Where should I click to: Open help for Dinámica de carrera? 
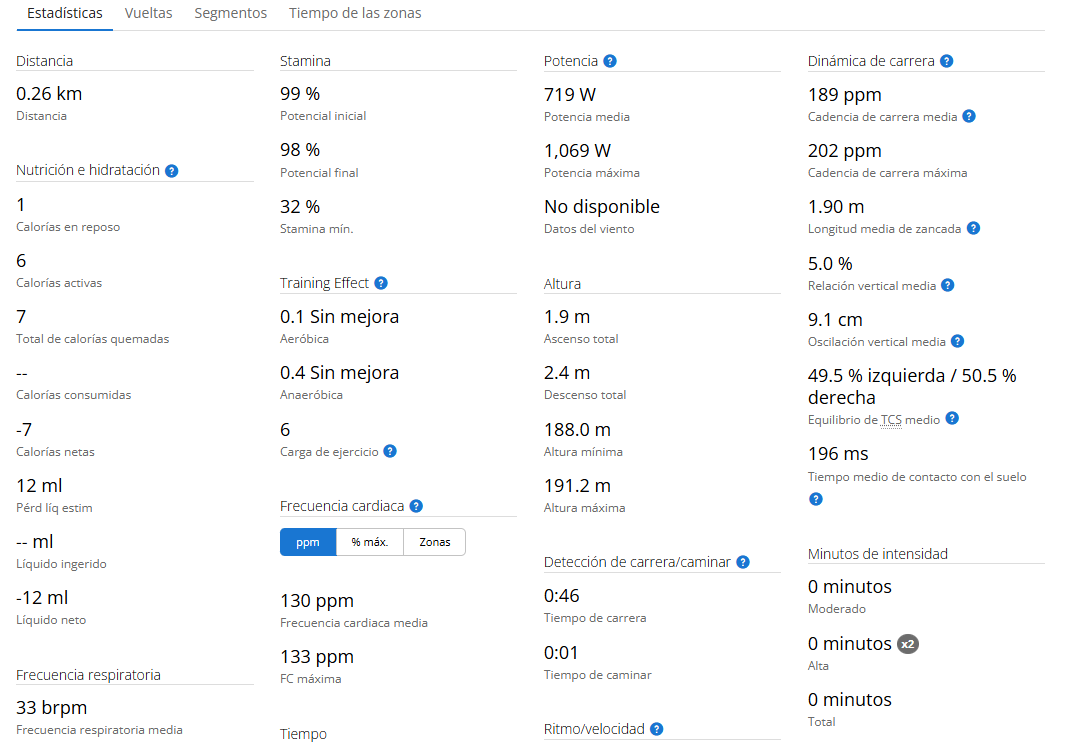tap(946, 61)
